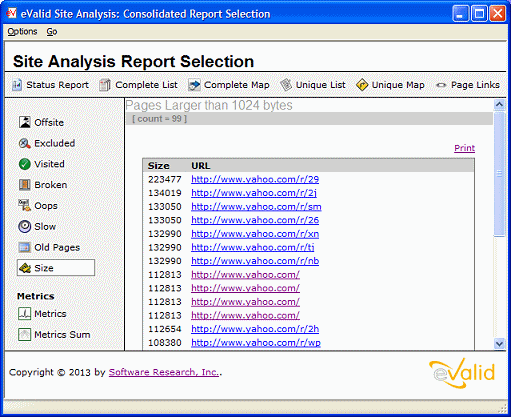The height and width of the screenshot is (417, 511).
Task: Click the eValid logo at bottom right
Action: 462,373
